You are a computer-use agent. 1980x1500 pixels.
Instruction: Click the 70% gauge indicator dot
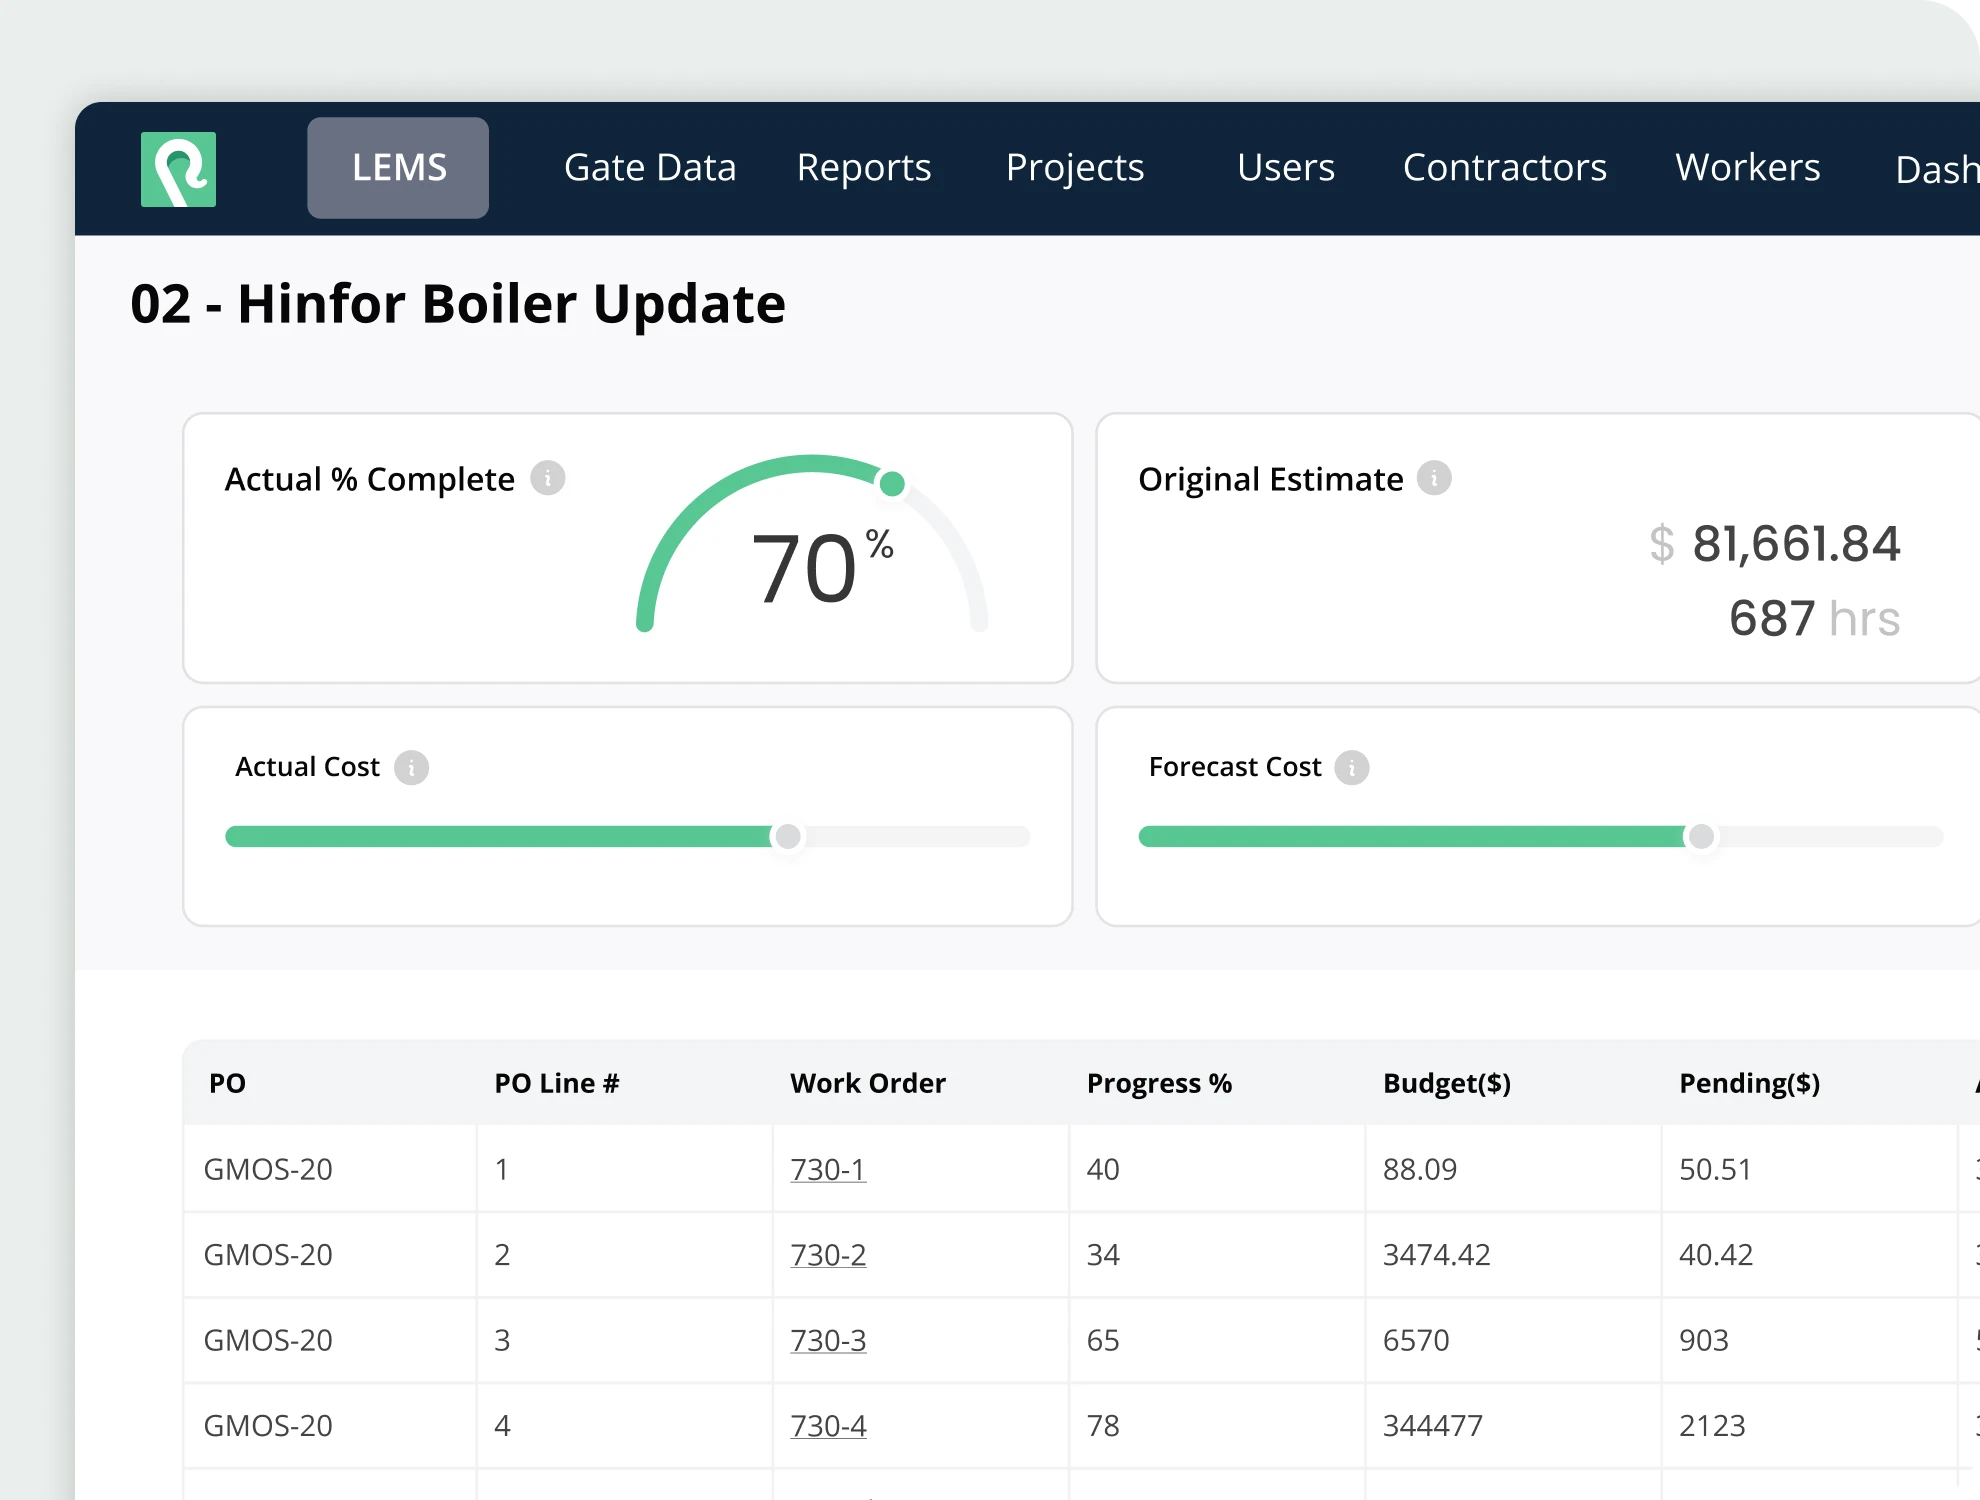[x=892, y=484]
